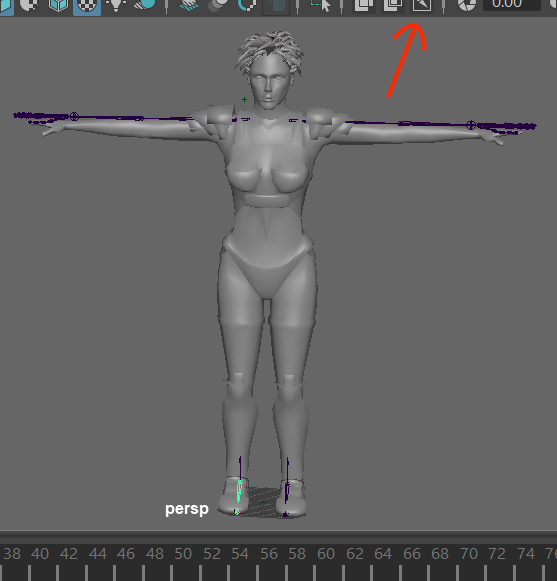557x581 pixels.
Task: Click the Exposure aperture icon
Action: pyautogui.click(x=467, y=5)
